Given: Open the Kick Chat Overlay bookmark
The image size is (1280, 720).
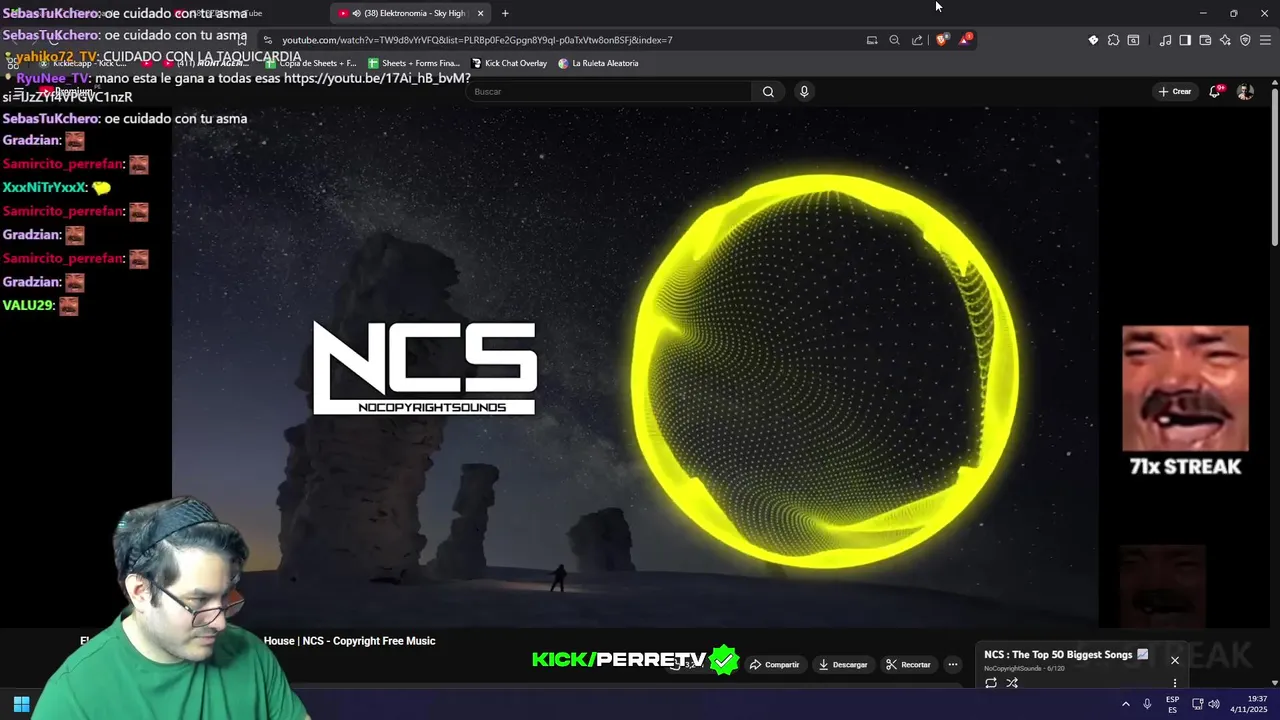Looking at the screenshot, I should point(510,63).
